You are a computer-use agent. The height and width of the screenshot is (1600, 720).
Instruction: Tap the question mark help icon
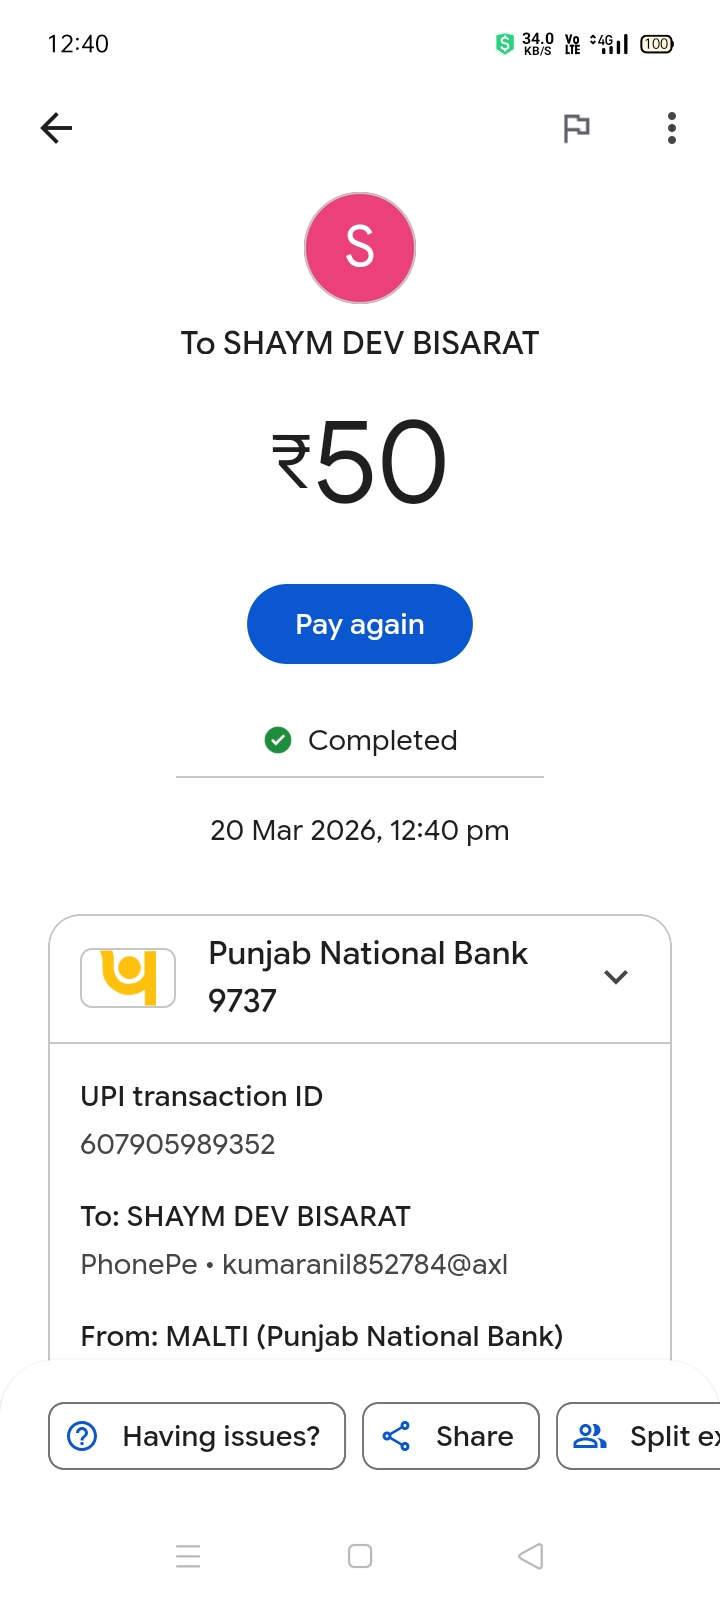82,1436
